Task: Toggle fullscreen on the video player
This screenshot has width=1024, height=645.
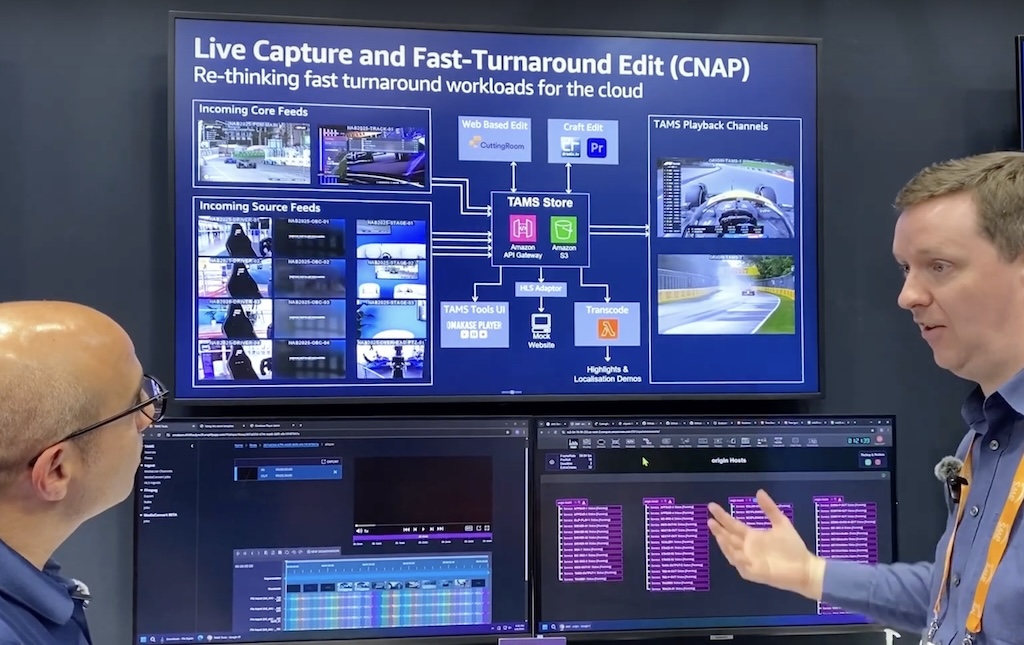Action: tap(487, 528)
